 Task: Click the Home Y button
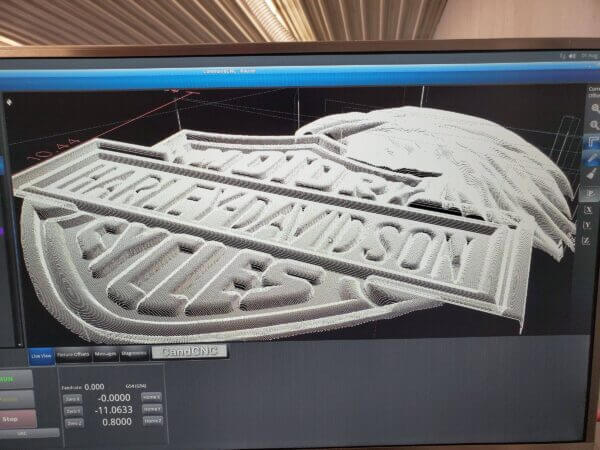tap(152, 409)
